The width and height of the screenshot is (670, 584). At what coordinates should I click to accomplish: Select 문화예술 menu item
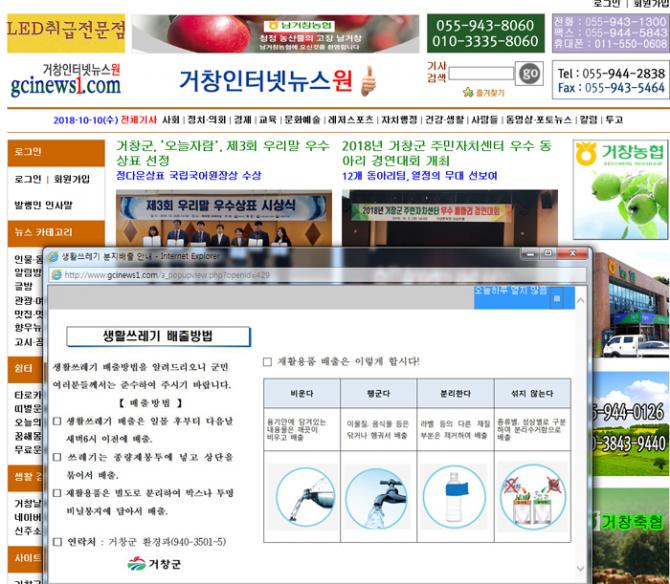302,120
